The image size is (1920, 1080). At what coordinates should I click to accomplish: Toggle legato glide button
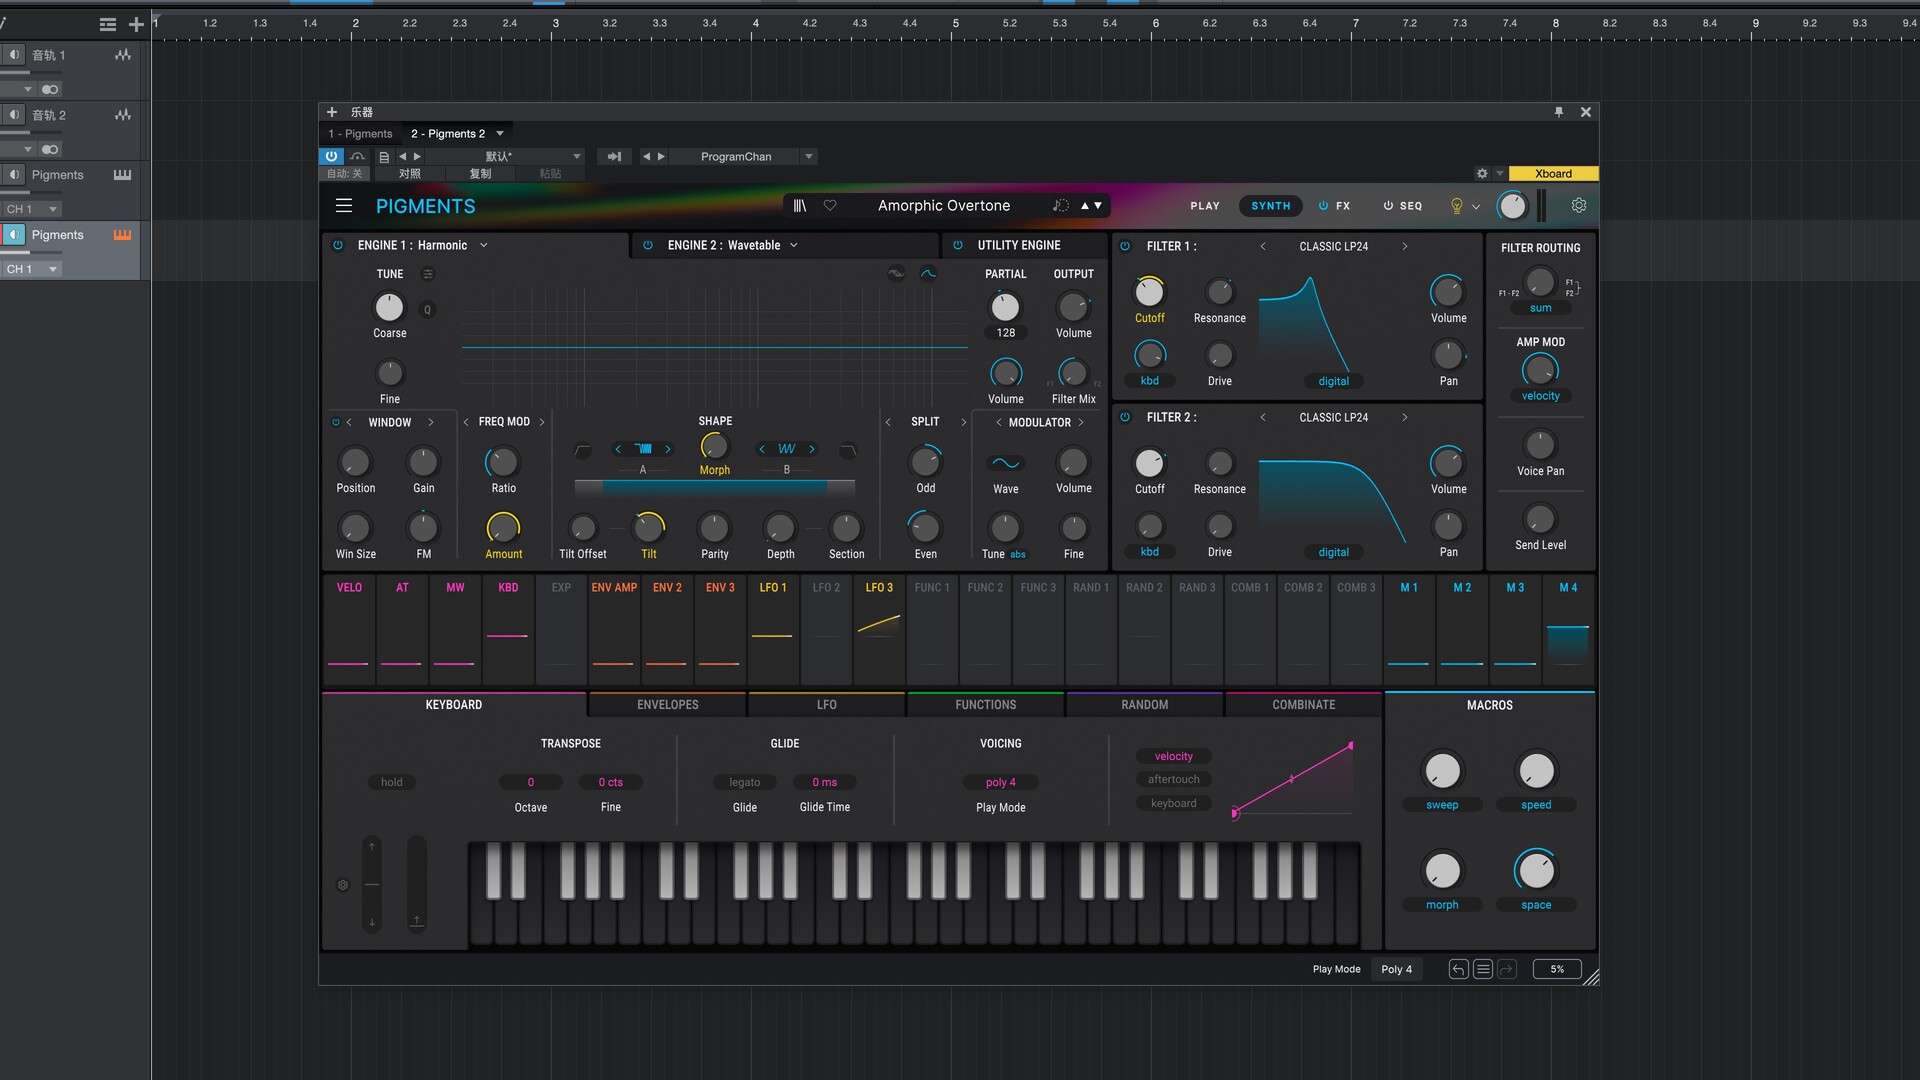click(x=745, y=783)
